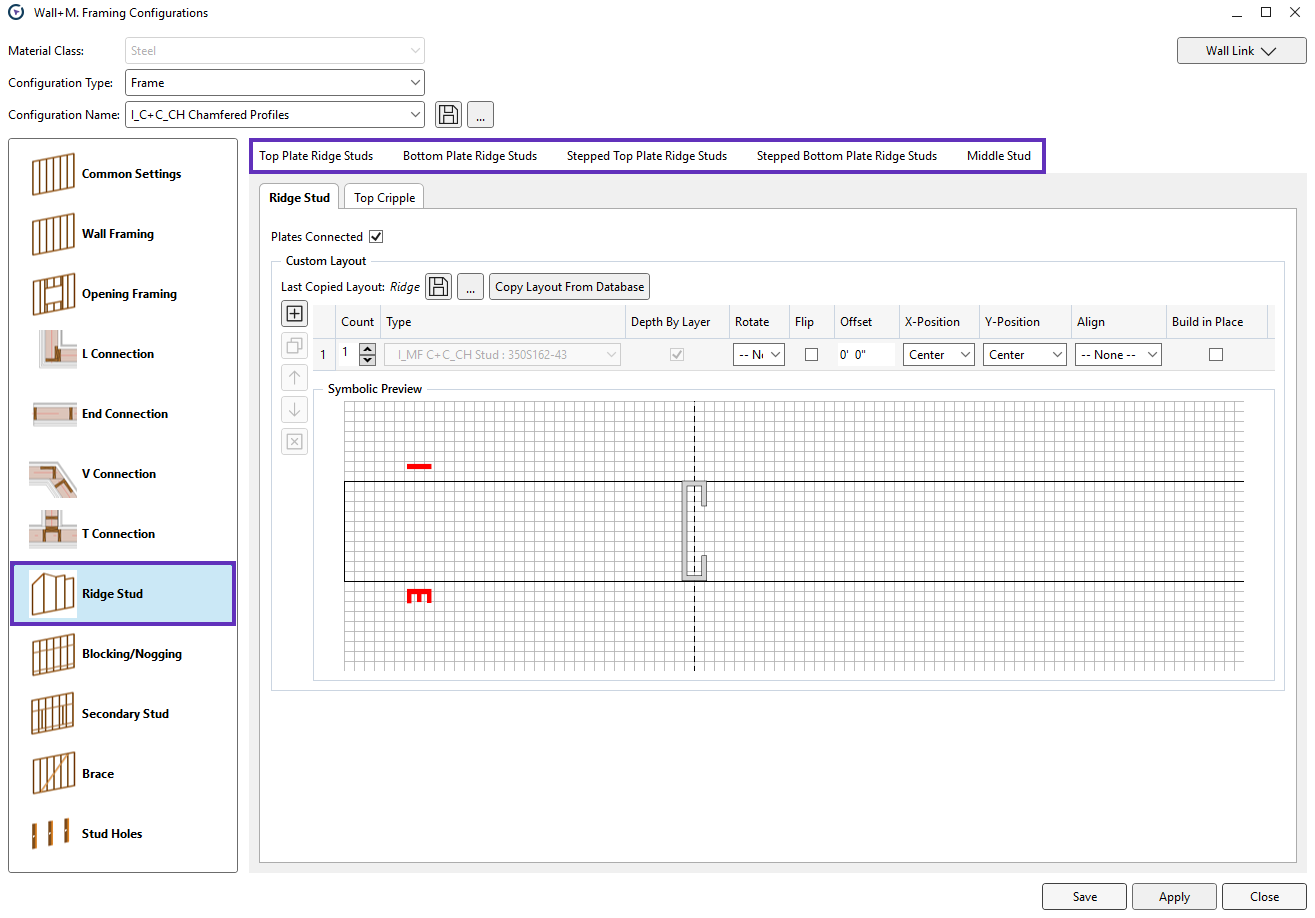Click the add row plus icon
The image size is (1315, 918).
pos(295,314)
